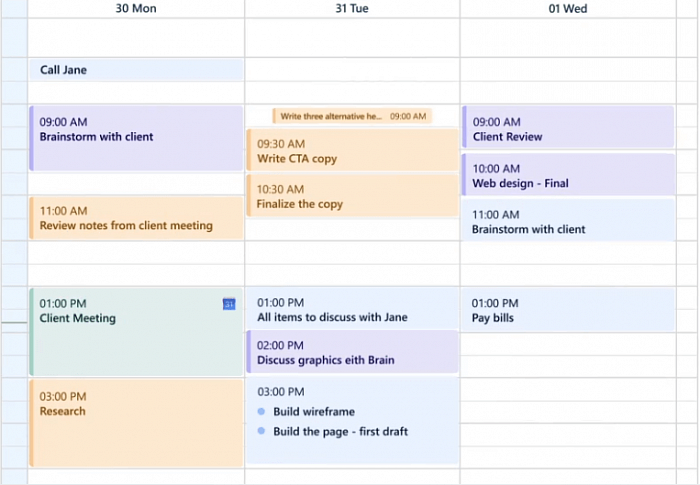
Task: Open Wednesday's Brainstorm with client event
Action: (x=568, y=221)
